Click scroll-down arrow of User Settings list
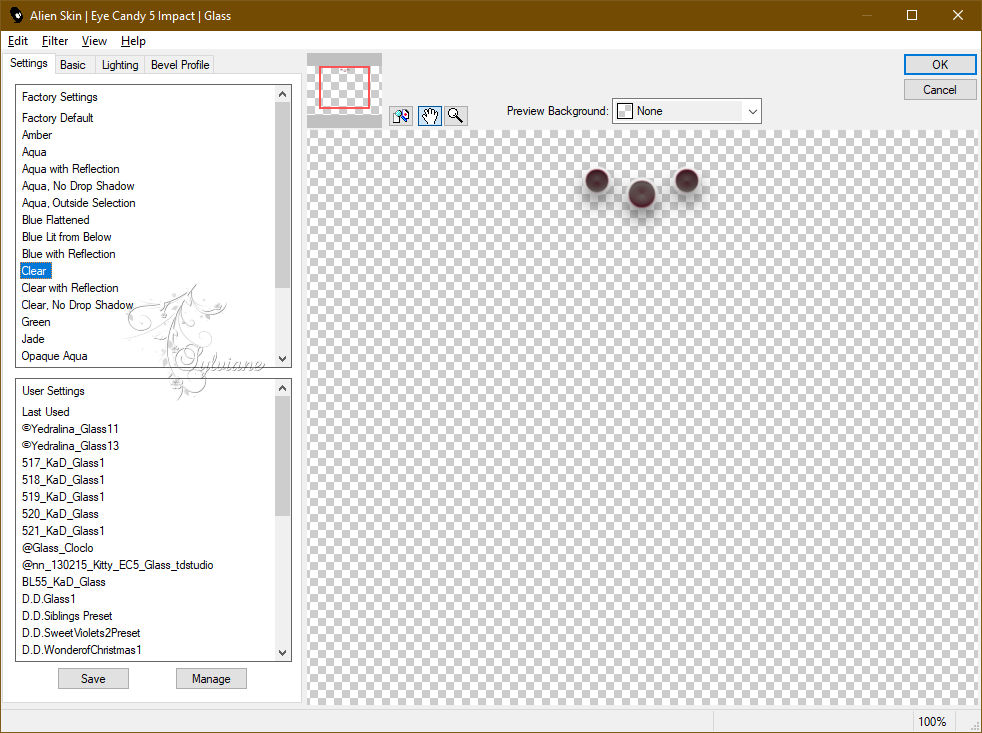This screenshot has height=733, width=982. click(x=282, y=652)
